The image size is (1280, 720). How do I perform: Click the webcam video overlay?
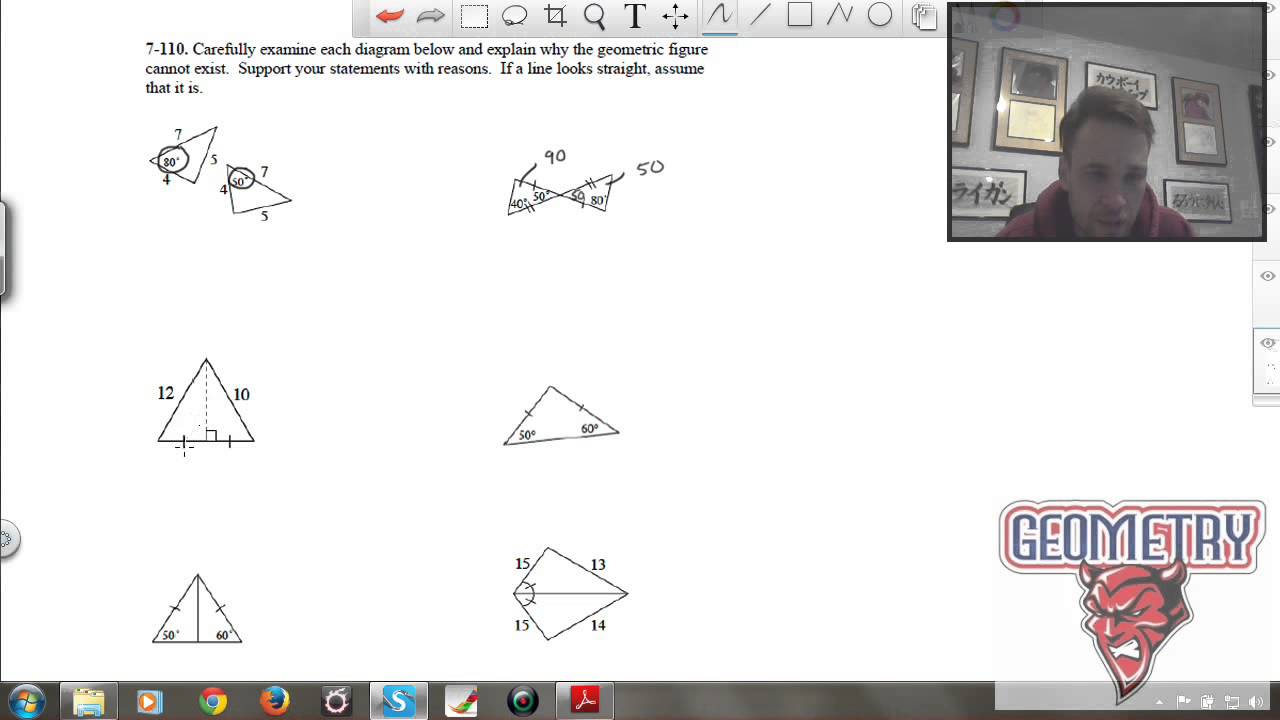pos(1107,123)
